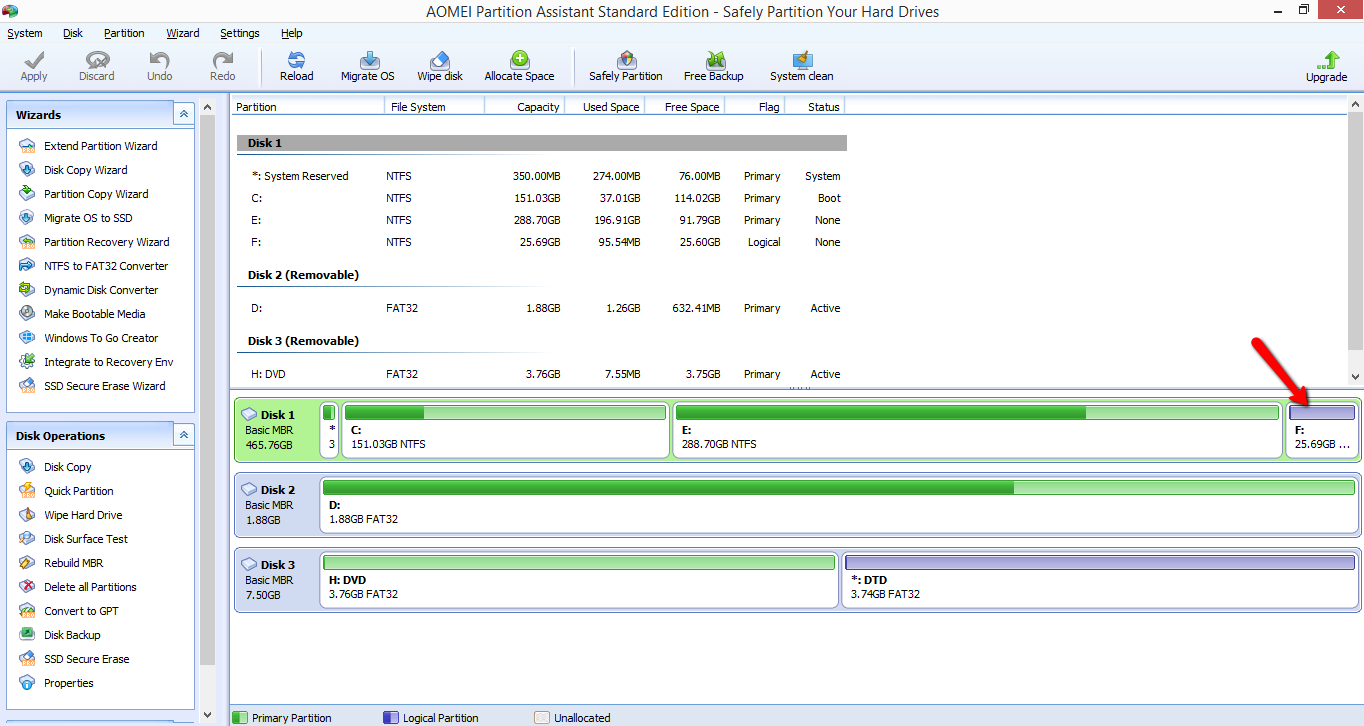Sort by the Free Space column header

coord(684,107)
